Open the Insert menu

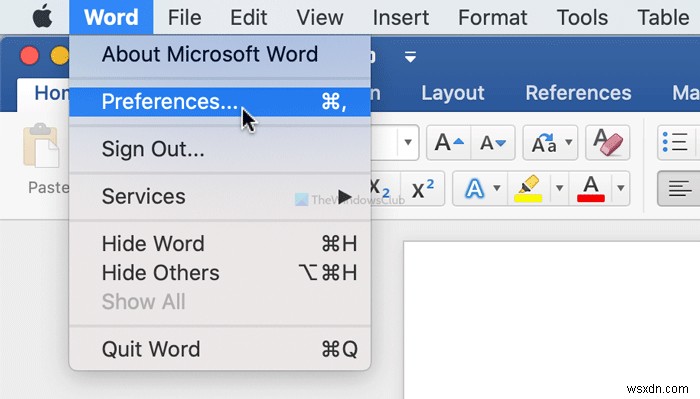click(x=400, y=17)
